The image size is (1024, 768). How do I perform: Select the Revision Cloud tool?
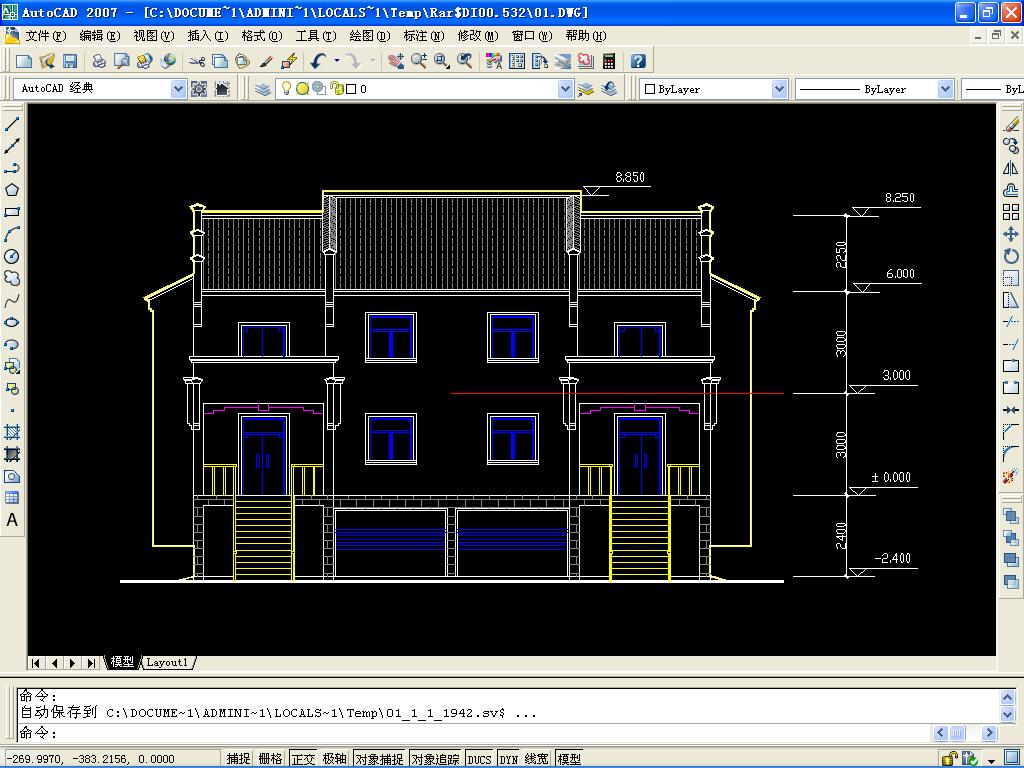pos(12,279)
